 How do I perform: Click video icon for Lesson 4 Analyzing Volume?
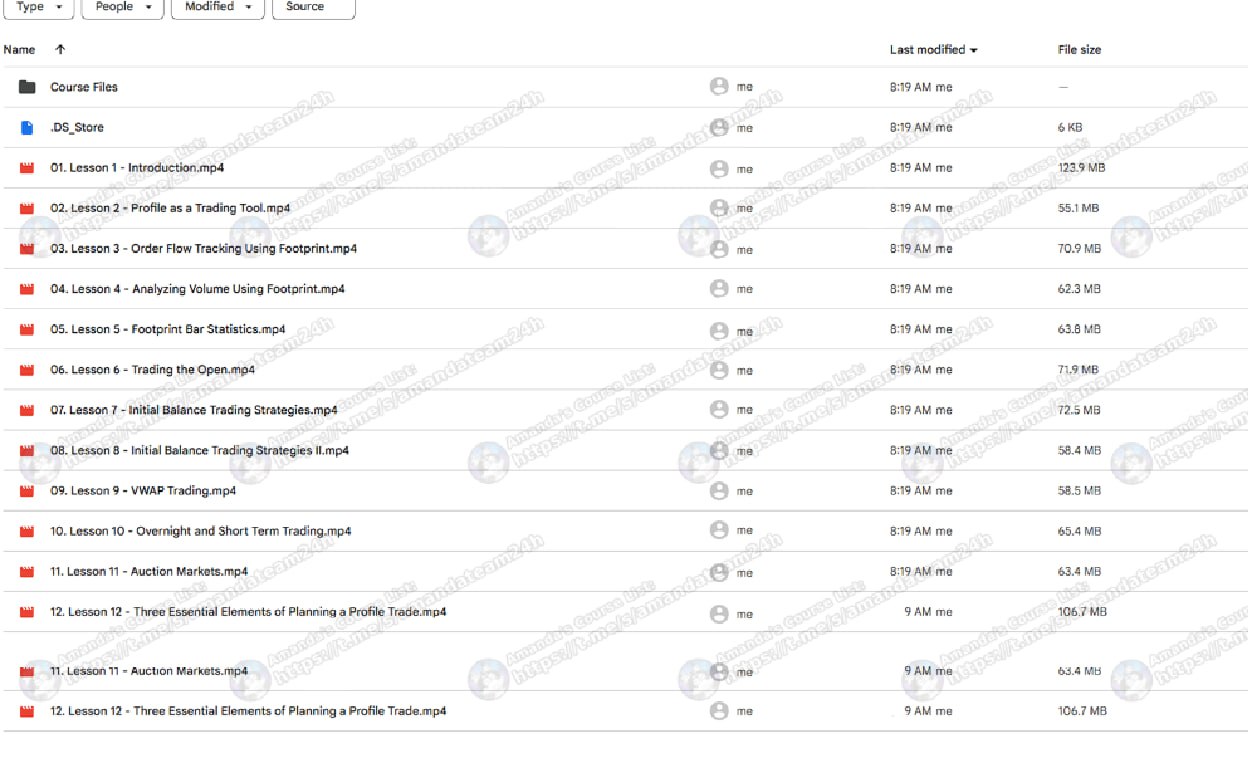point(27,289)
